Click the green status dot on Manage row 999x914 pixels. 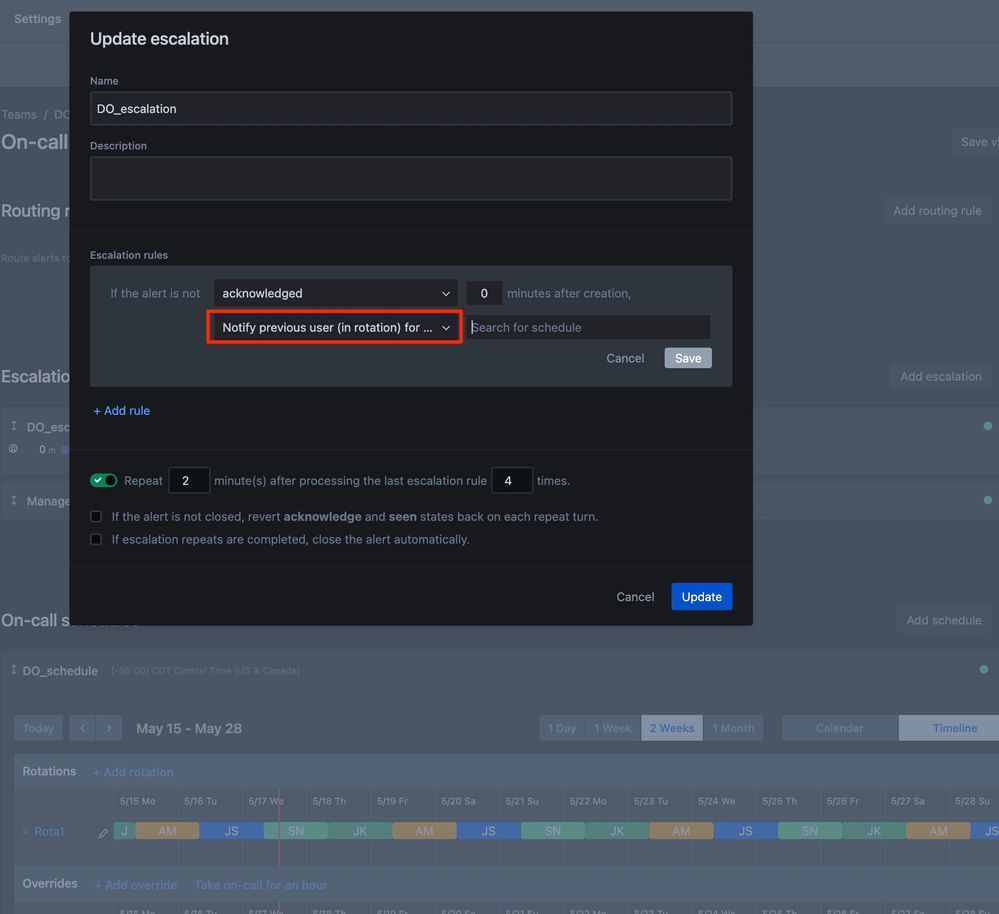[x=988, y=500]
